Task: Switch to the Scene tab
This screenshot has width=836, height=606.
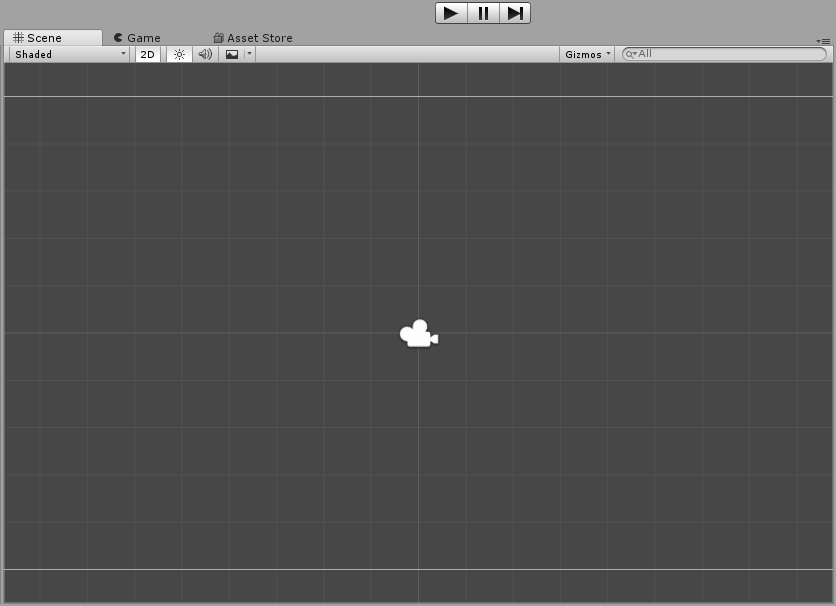Action: pyautogui.click(x=53, y=38)
